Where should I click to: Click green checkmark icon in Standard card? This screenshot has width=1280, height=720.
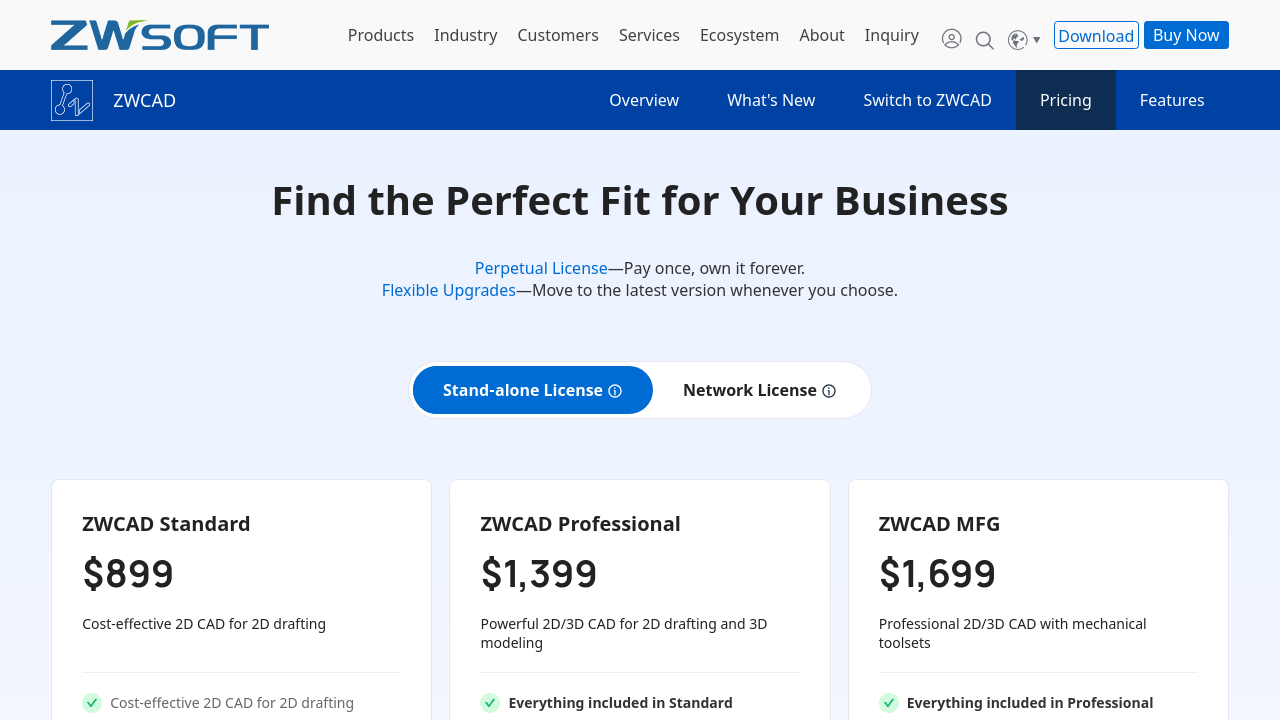tap(92, 703)
